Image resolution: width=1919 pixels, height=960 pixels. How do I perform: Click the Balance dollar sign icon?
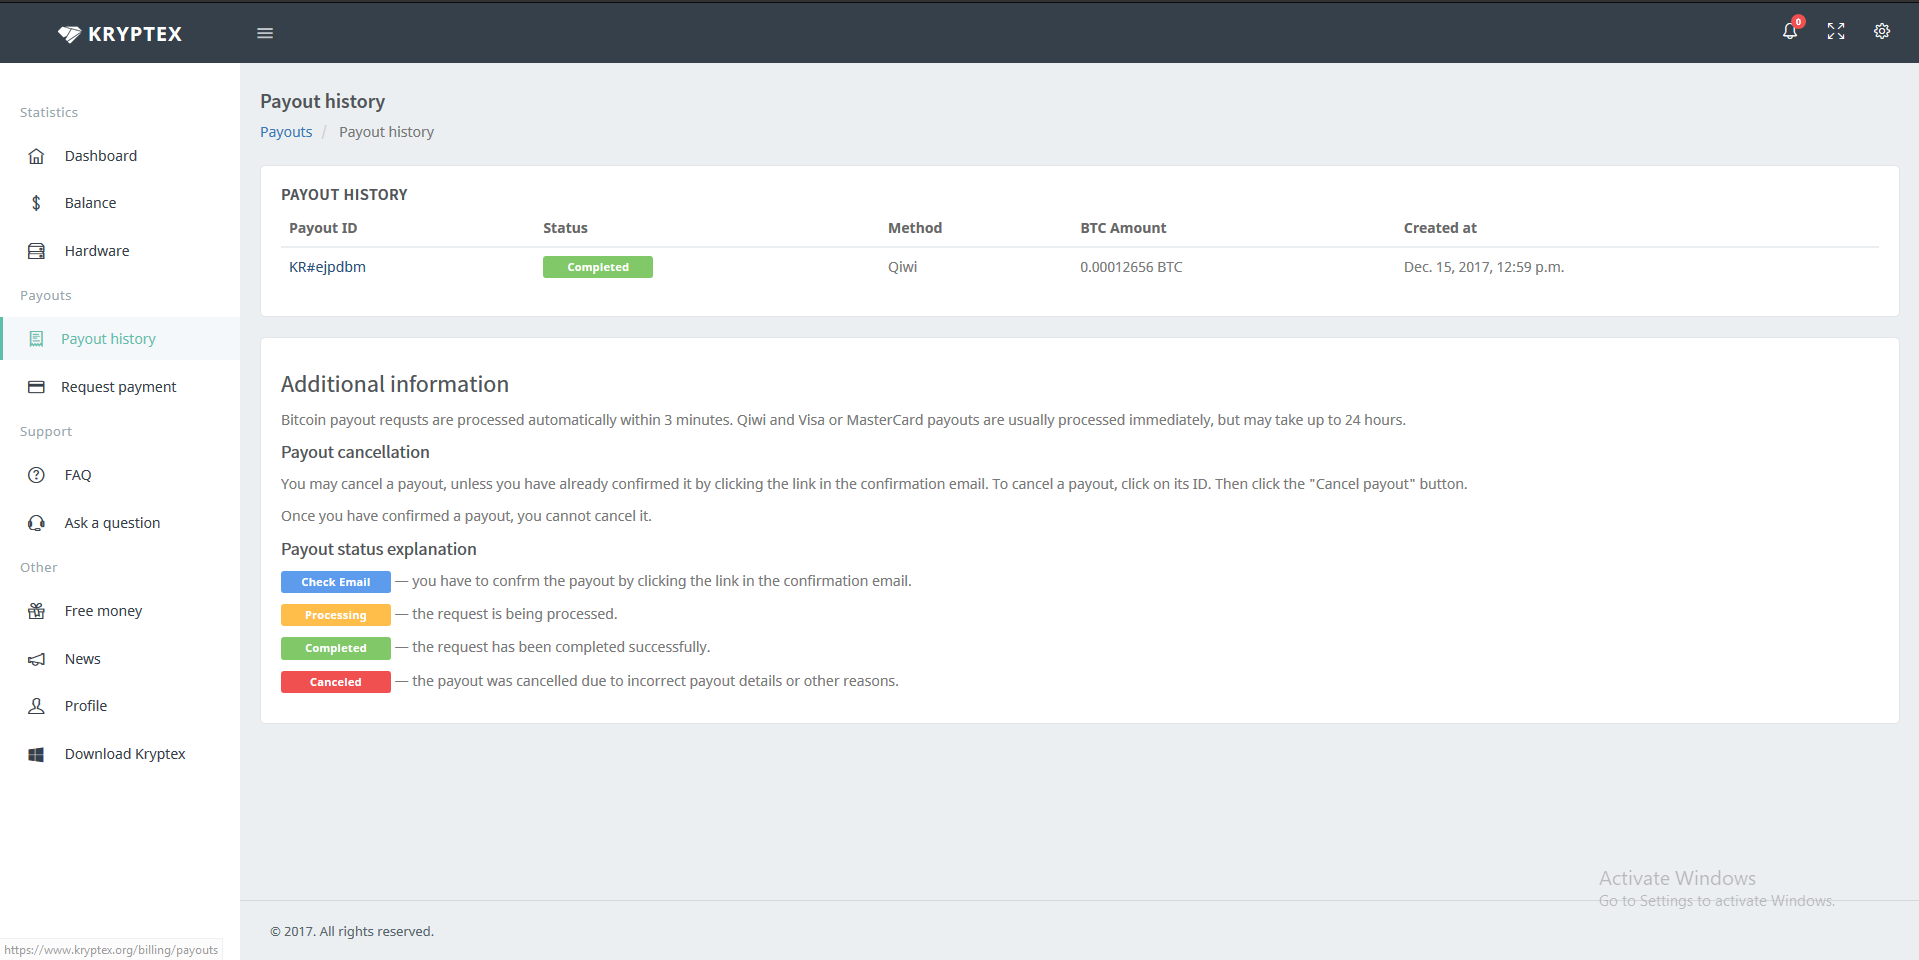[37, 203]
